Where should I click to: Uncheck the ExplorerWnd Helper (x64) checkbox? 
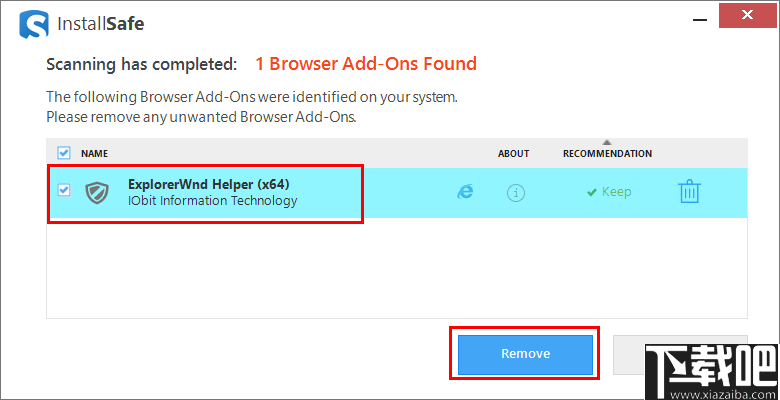64,190
